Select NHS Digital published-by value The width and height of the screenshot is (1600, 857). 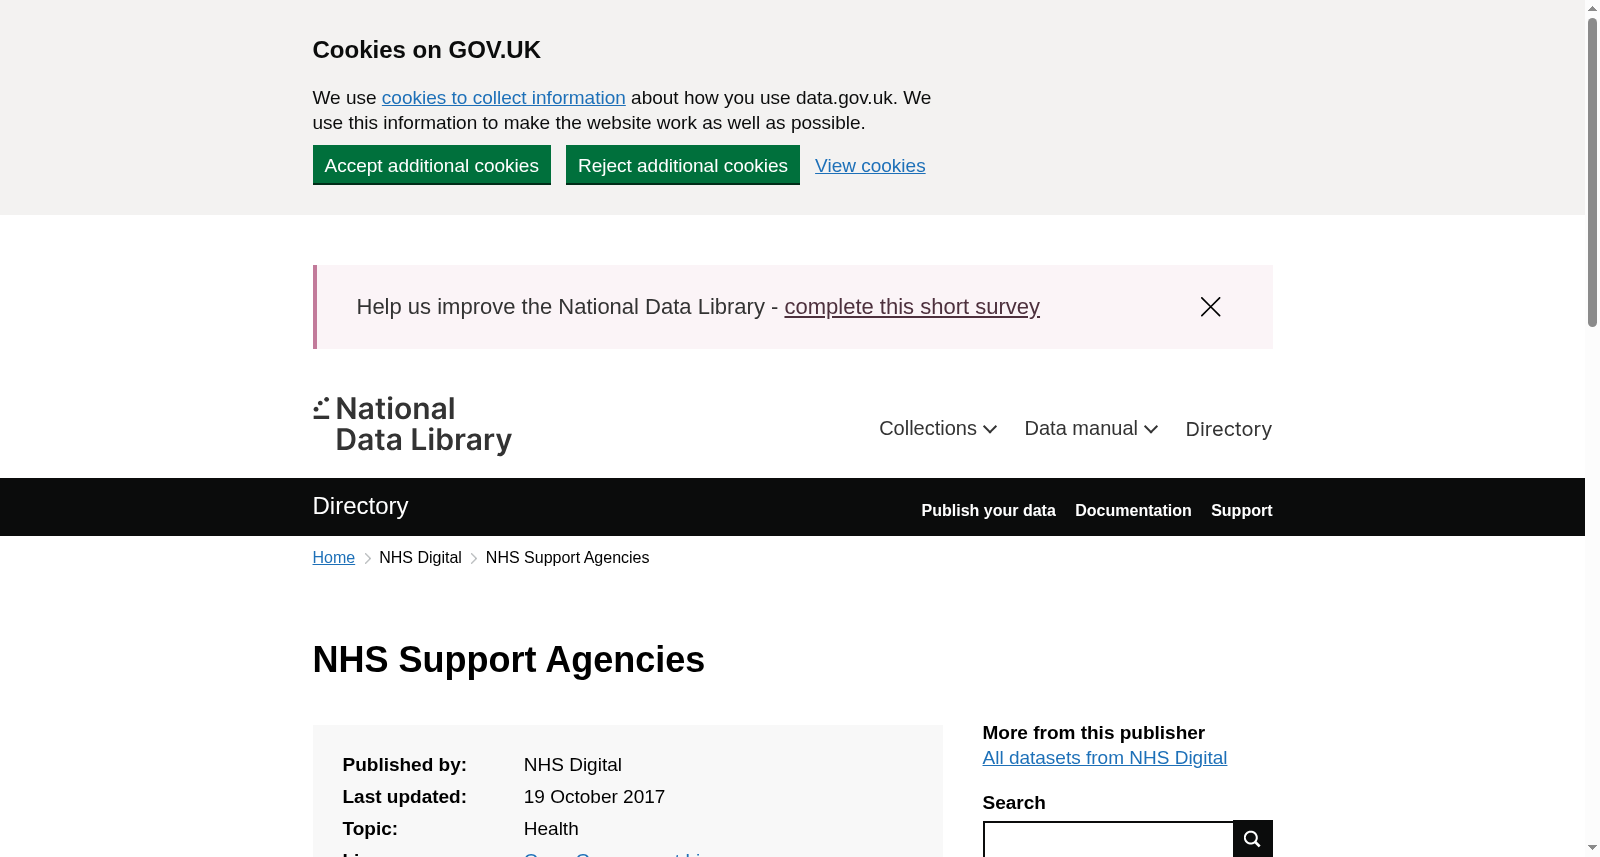(x=573, y=765)
